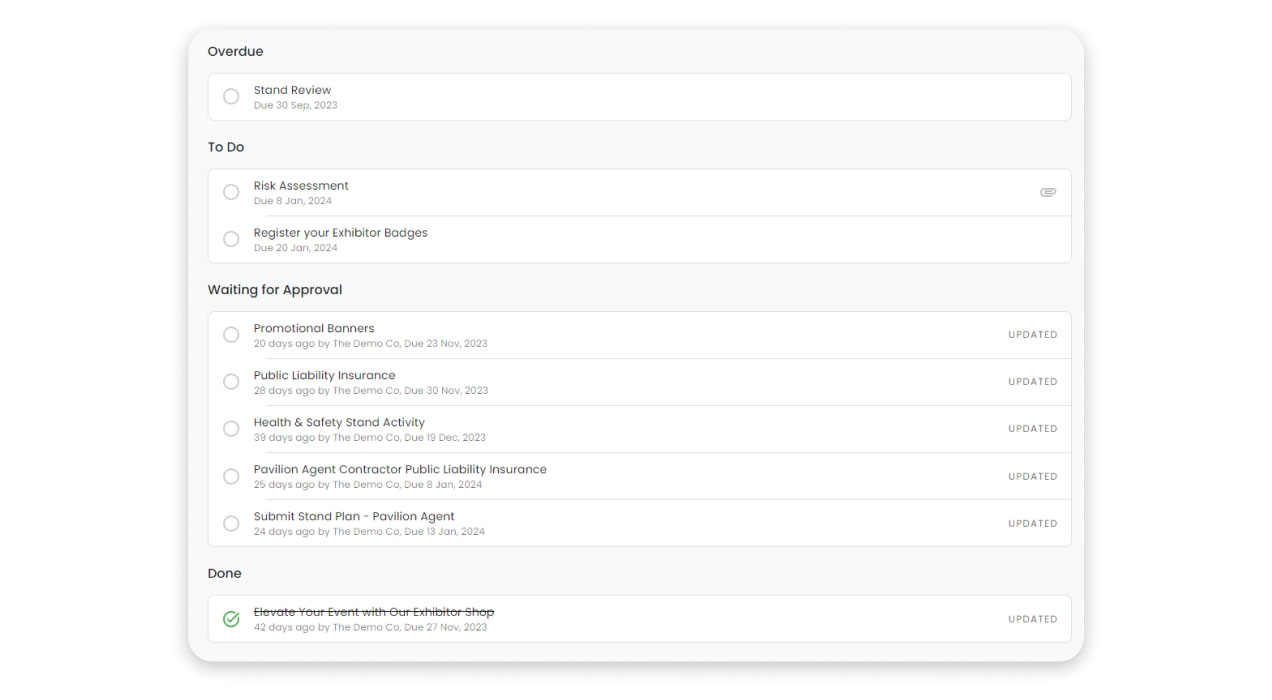The width and height of the screenshot is (1272, 700).
Task: Uncheck the completed Exhibitor Shop task
Action: 231,619
